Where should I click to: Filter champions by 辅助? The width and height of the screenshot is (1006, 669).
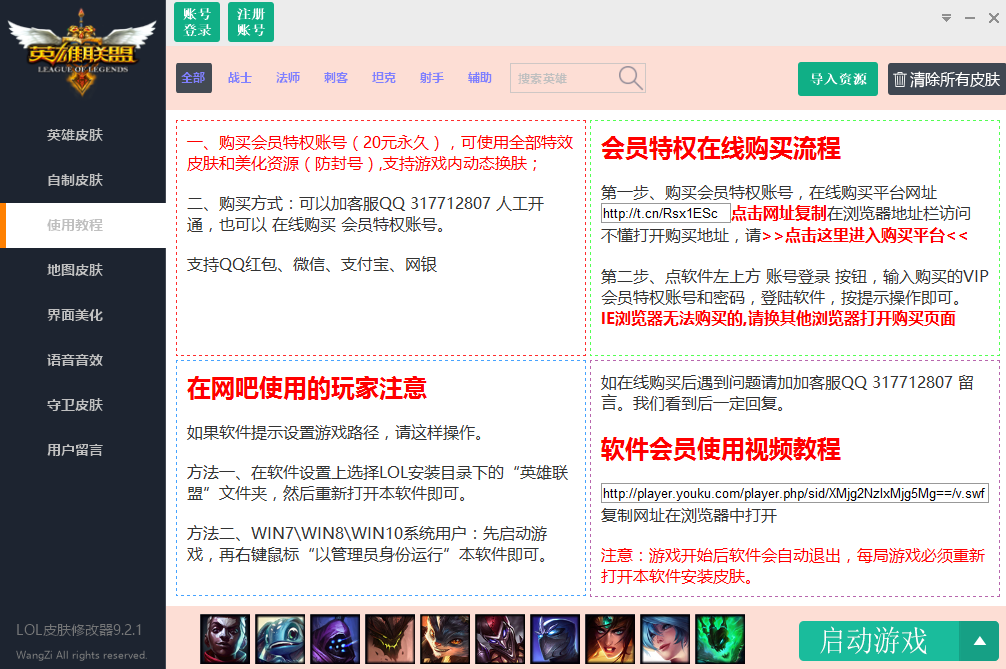pyautogui.click(x=480, y=78)
